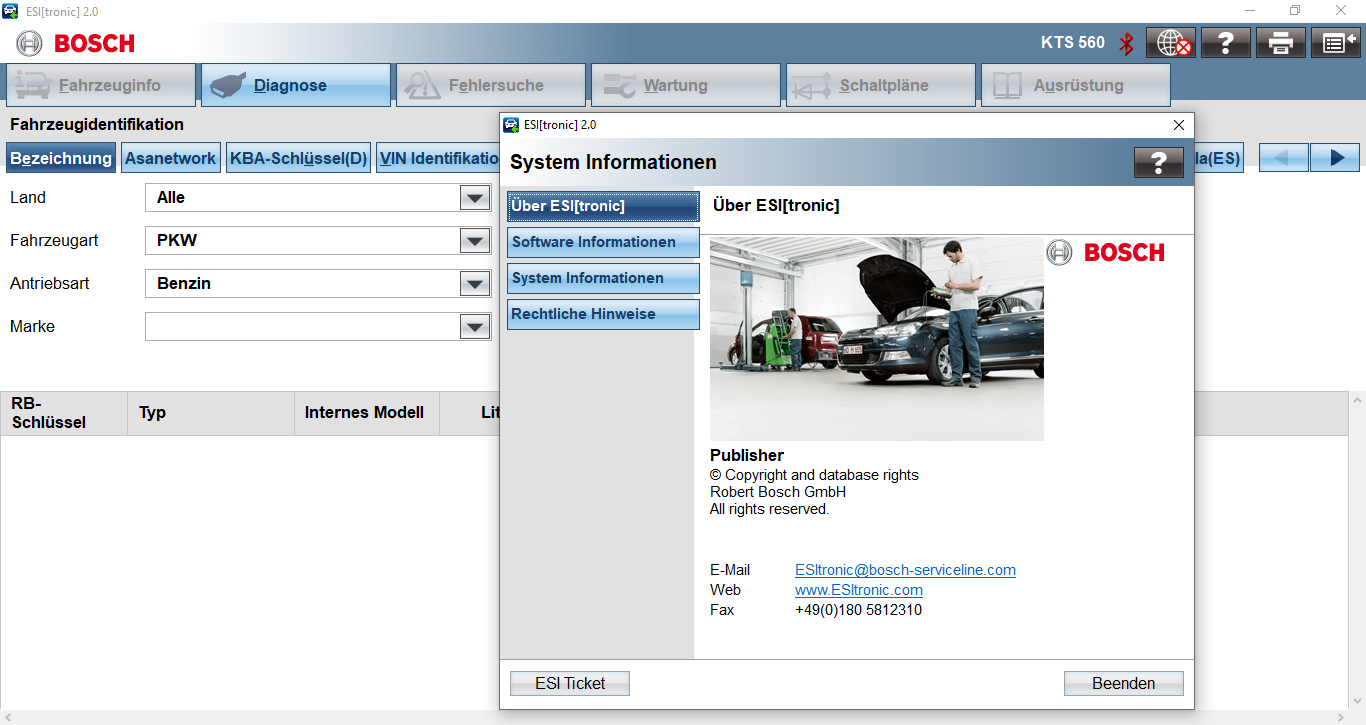Viewport: 1366px width, 725px height.
Task: Open the Schaltpläne tab
Action: (880, 86)
